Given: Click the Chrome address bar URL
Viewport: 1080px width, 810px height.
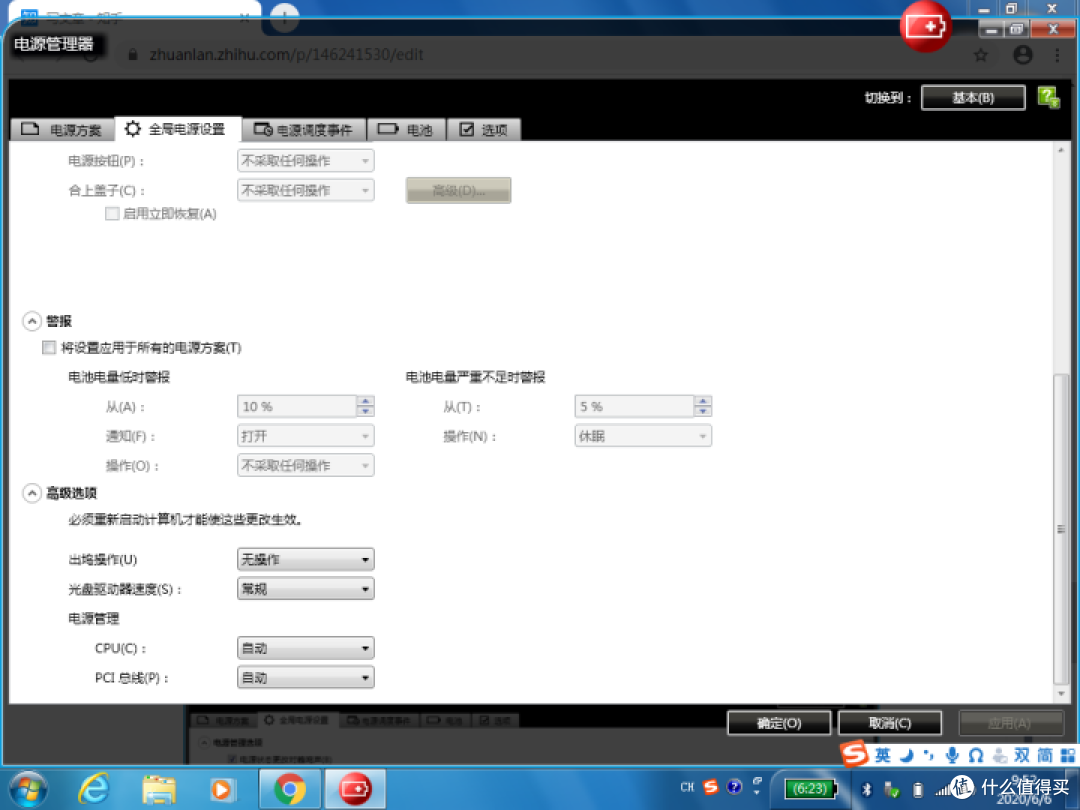Looking at the screenshot, I should (x=286, y=54).
